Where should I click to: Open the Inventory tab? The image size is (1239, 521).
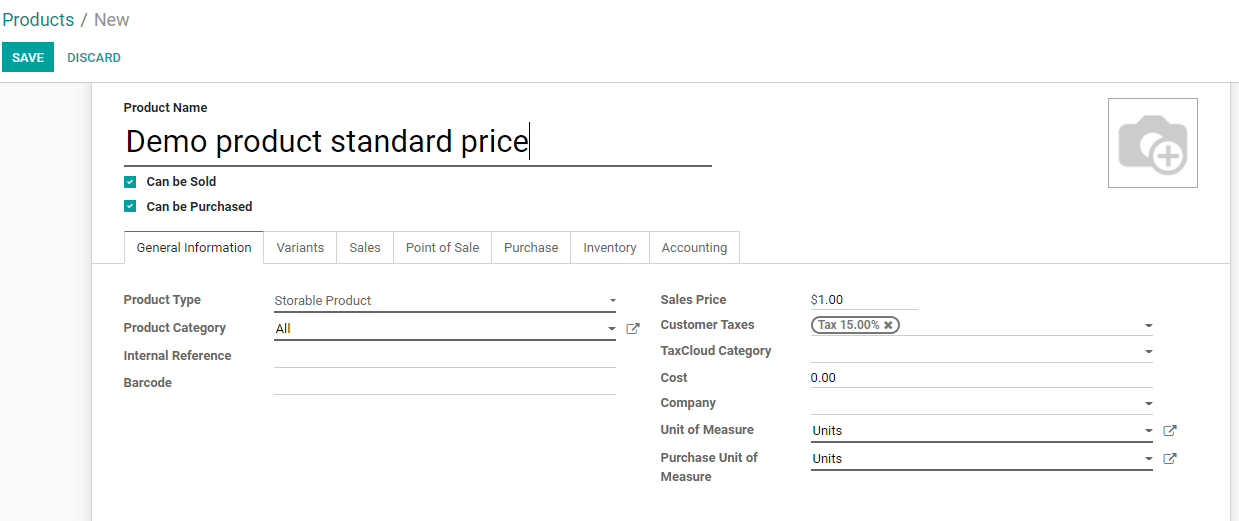pos(609,248)
